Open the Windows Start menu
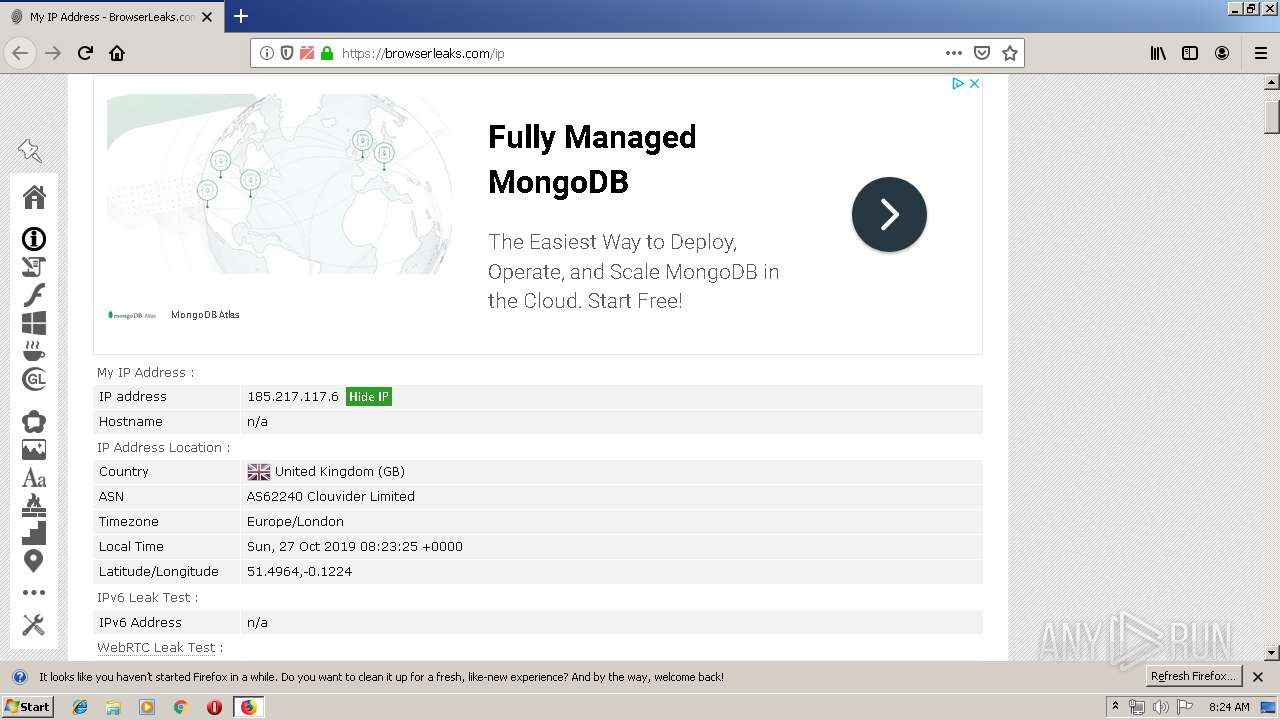1280x720 pixels. tap(28, 706)
